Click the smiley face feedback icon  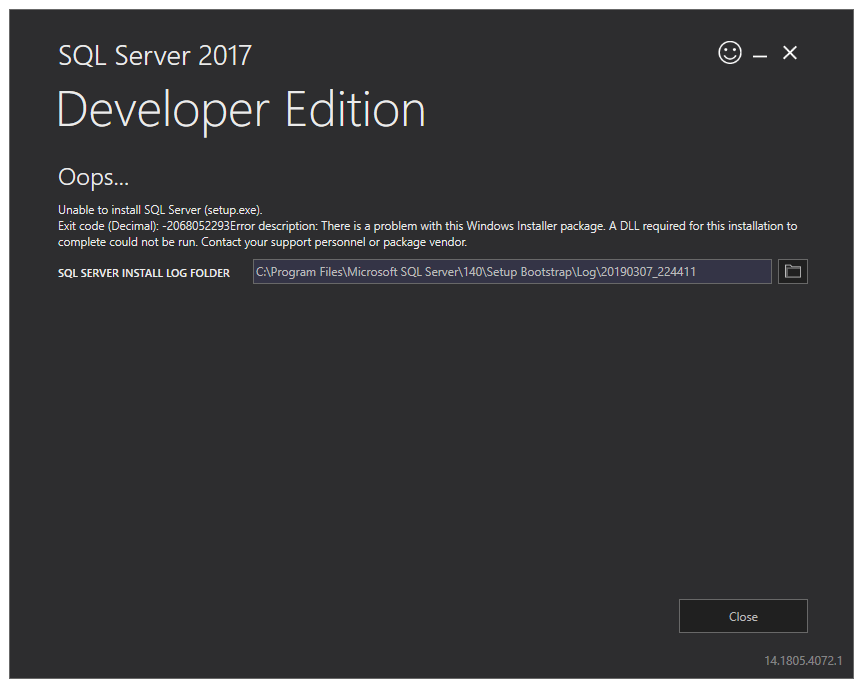(730, 53)
